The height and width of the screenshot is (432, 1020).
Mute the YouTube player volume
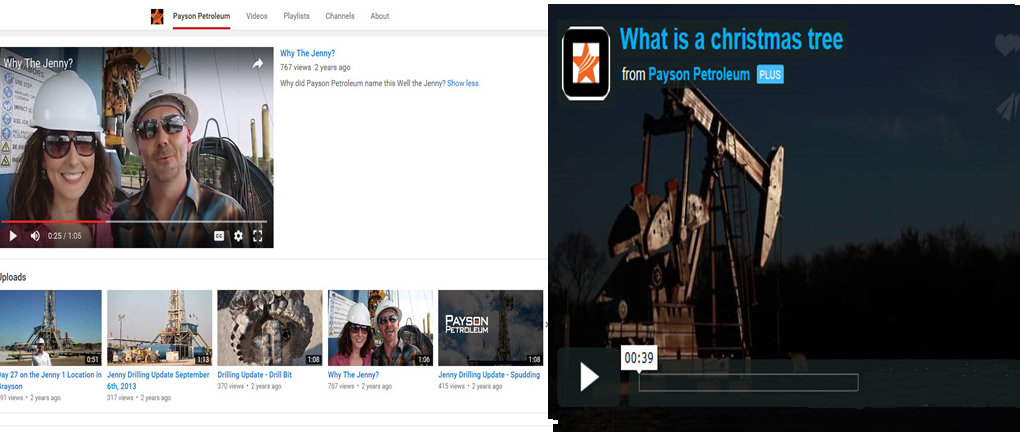34,236
